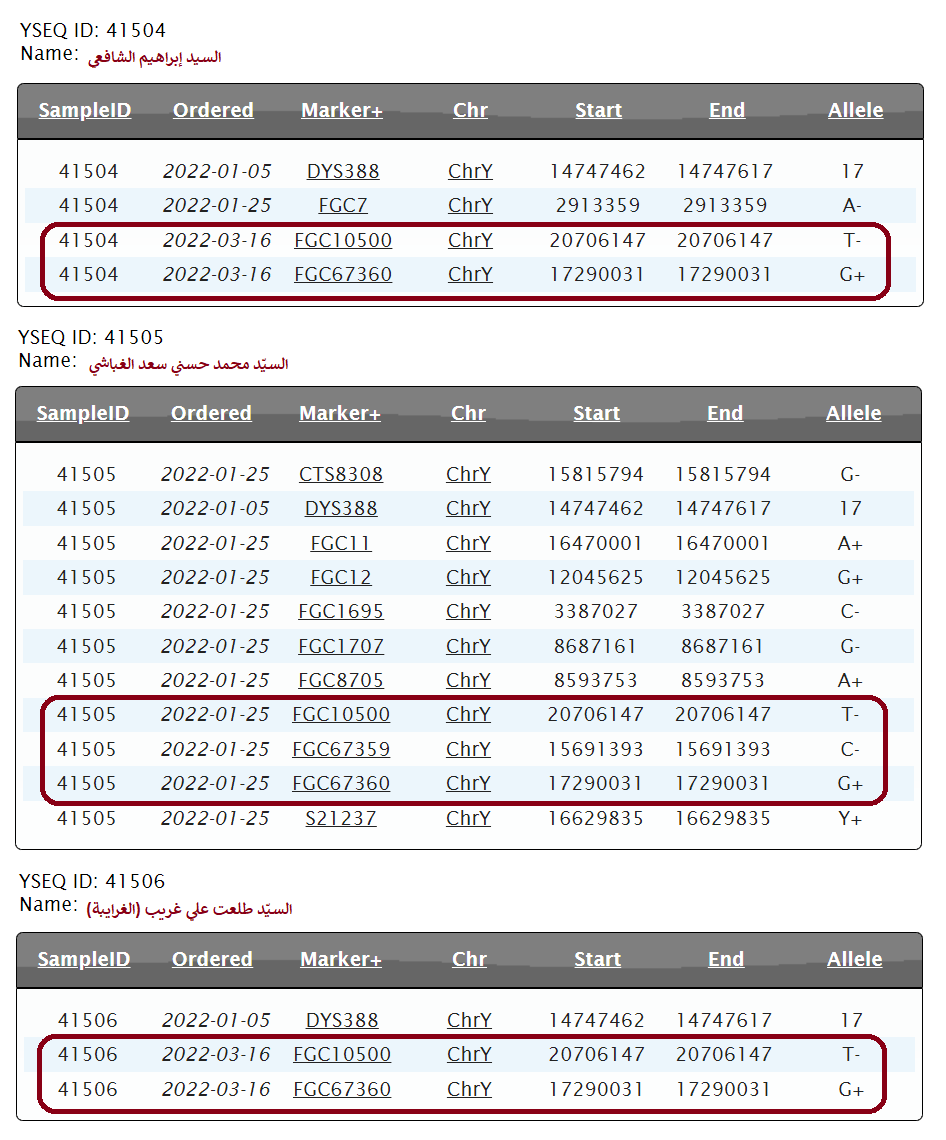Click the Ordered header in the 41505 table

point(211,414)
